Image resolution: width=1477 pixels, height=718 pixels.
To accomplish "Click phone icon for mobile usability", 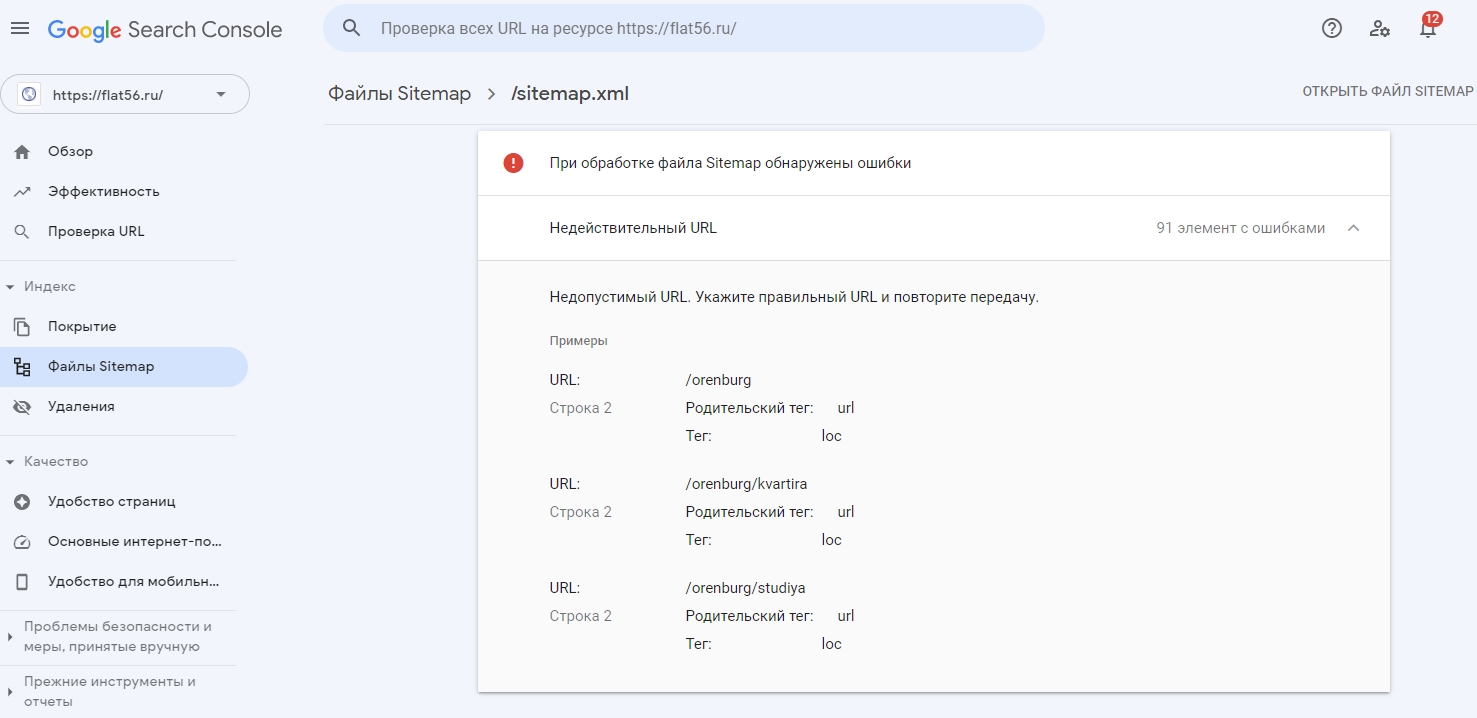I will (x=22, y=582).
